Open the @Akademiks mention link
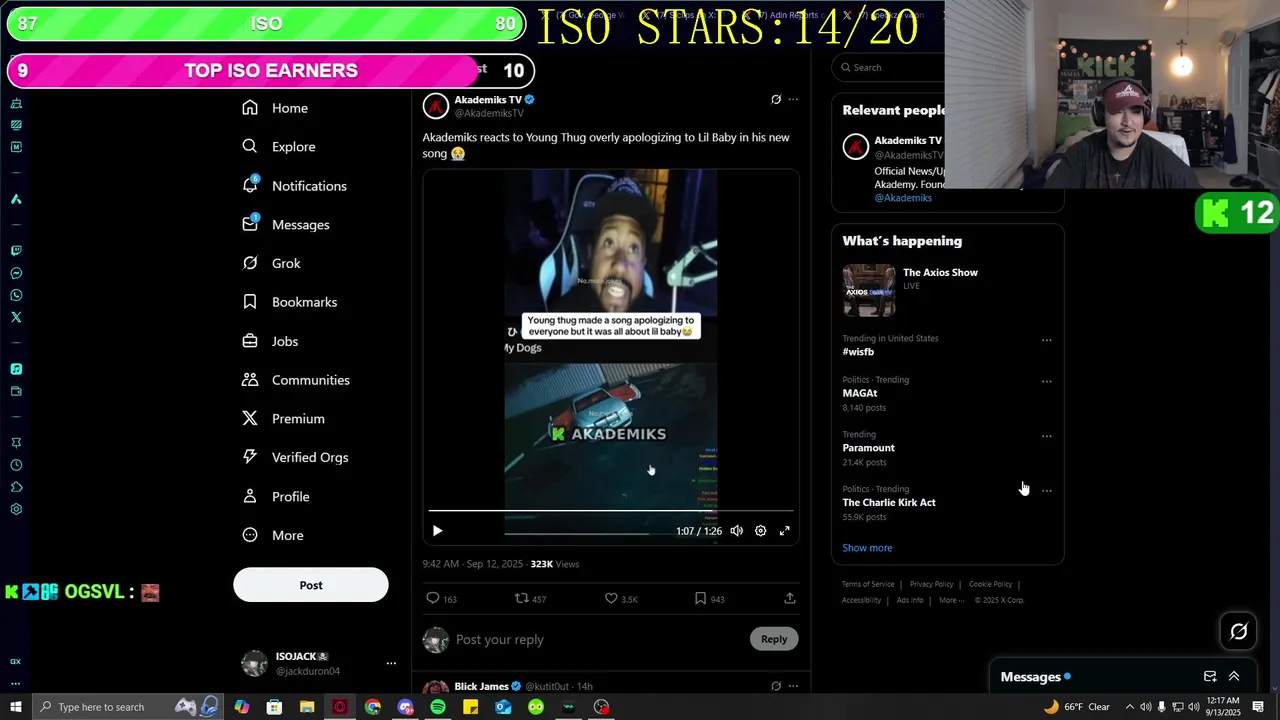This screenshot has height=720, width=1280. [903, 198]
